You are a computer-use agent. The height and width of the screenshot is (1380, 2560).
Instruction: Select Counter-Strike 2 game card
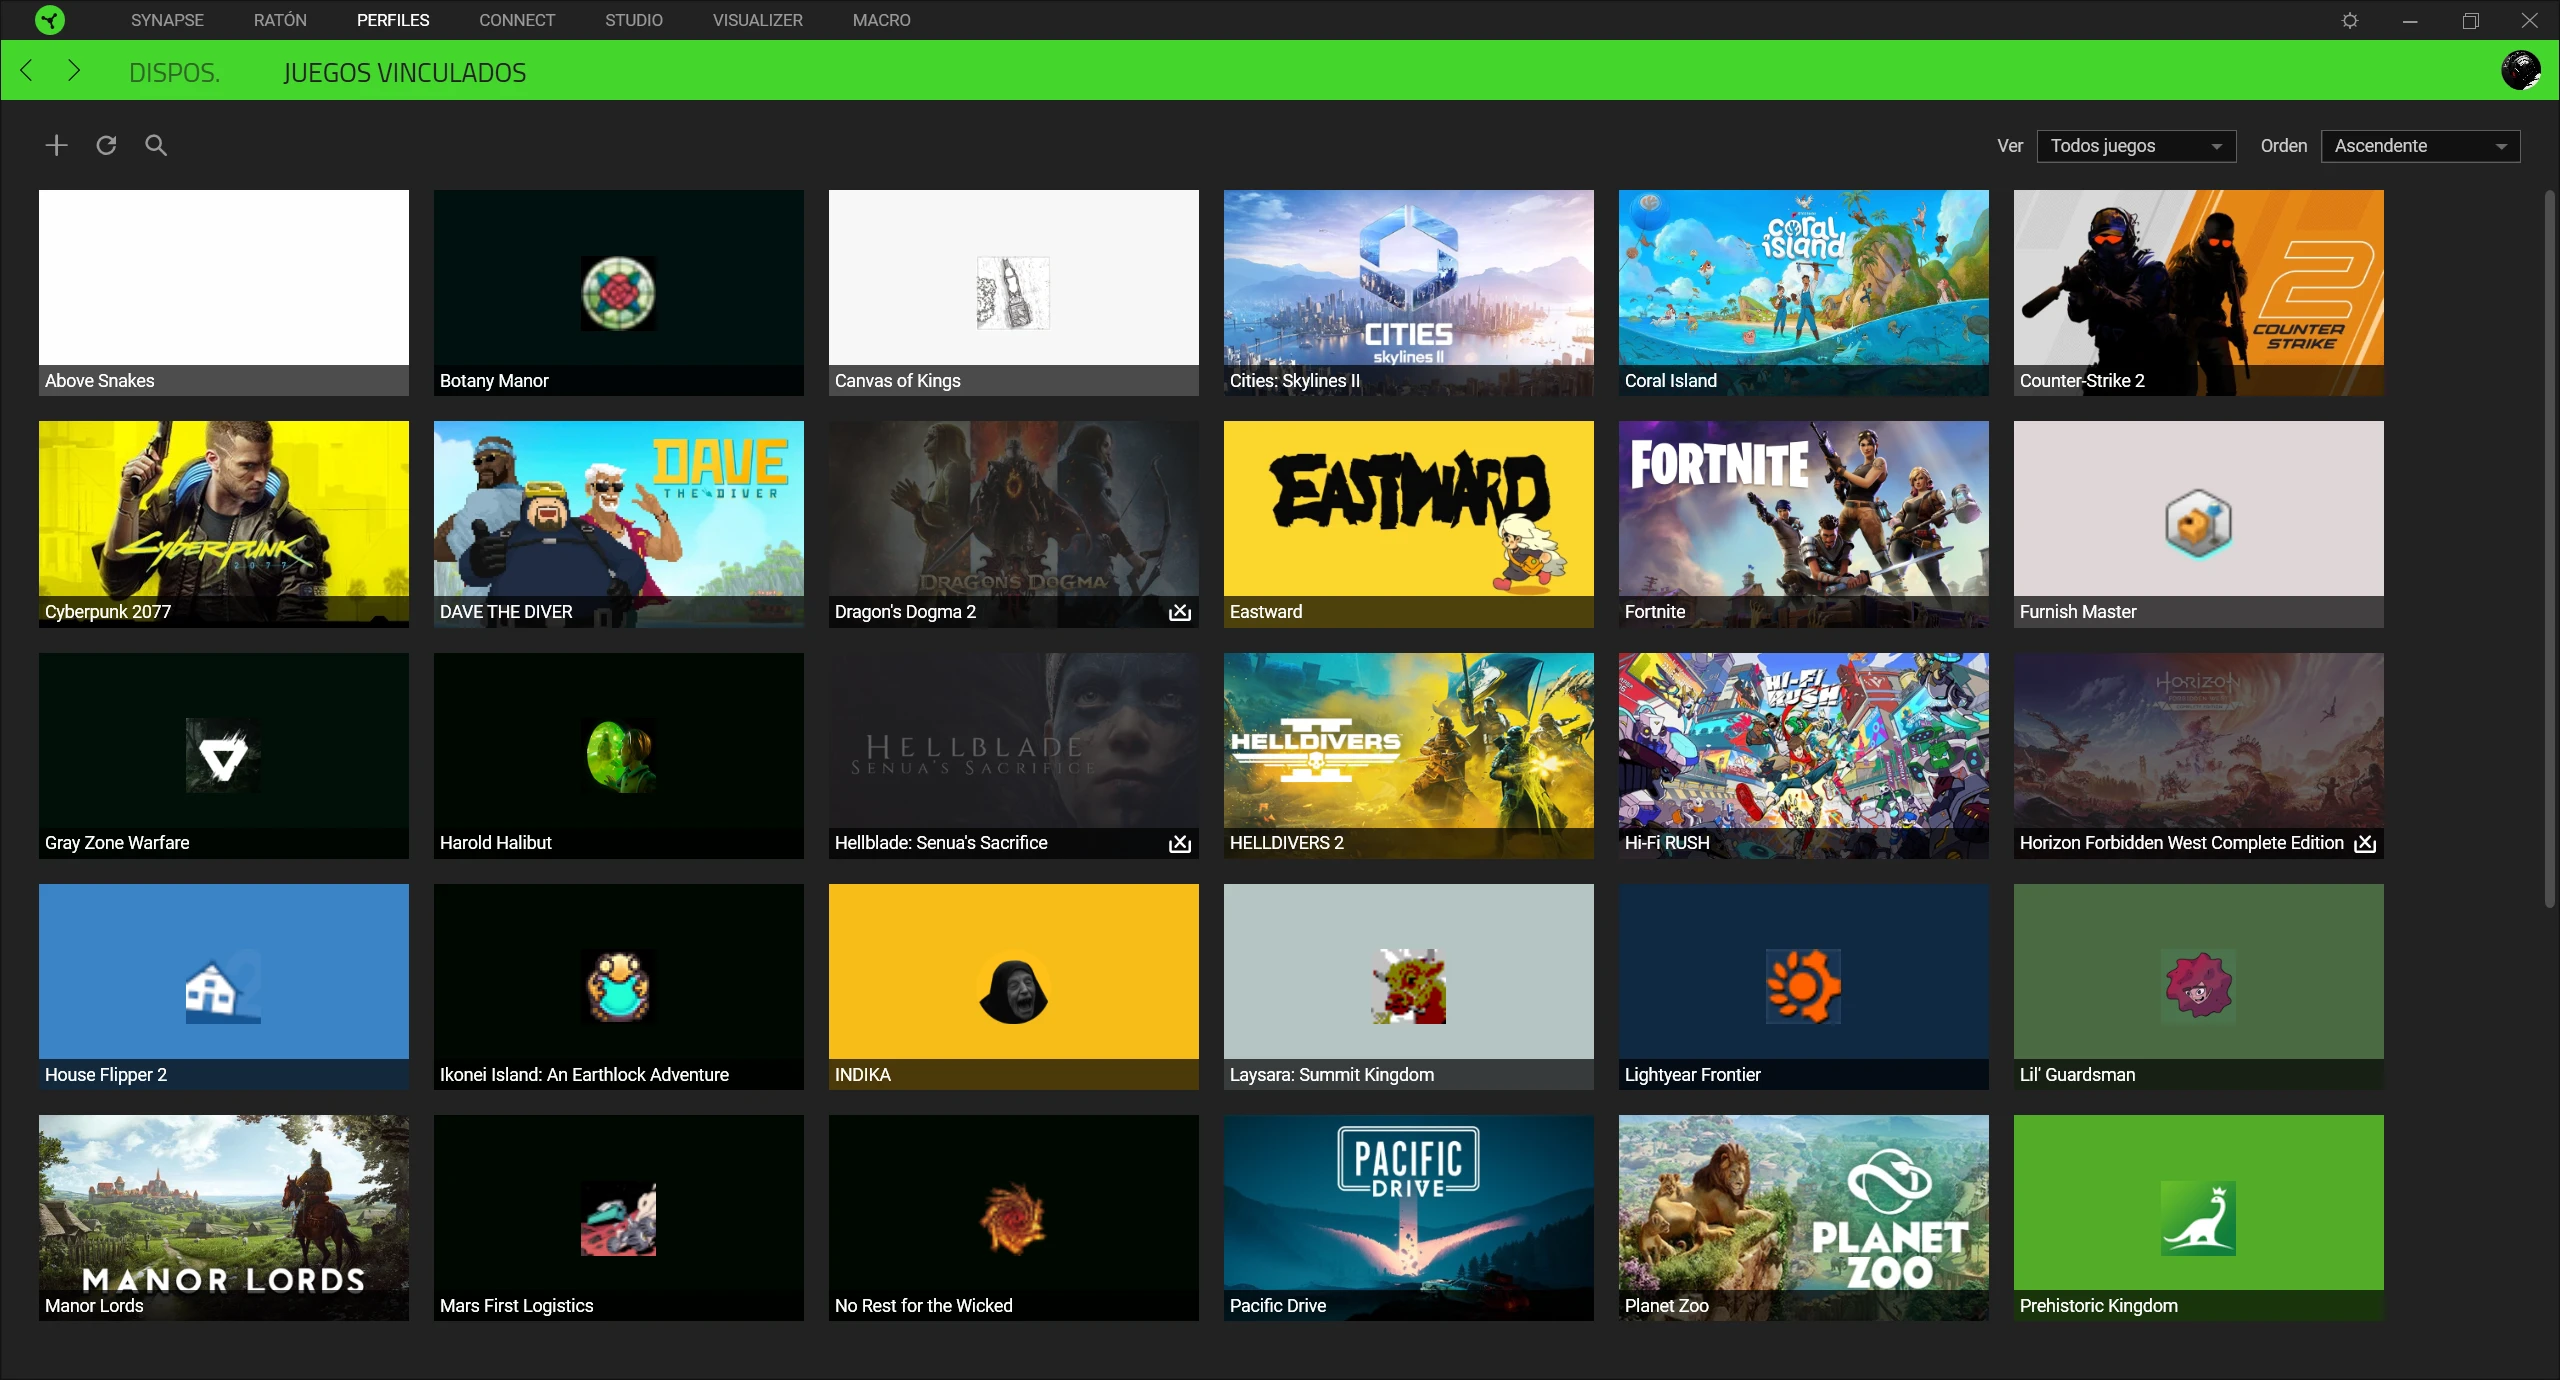click(2198, 293)
